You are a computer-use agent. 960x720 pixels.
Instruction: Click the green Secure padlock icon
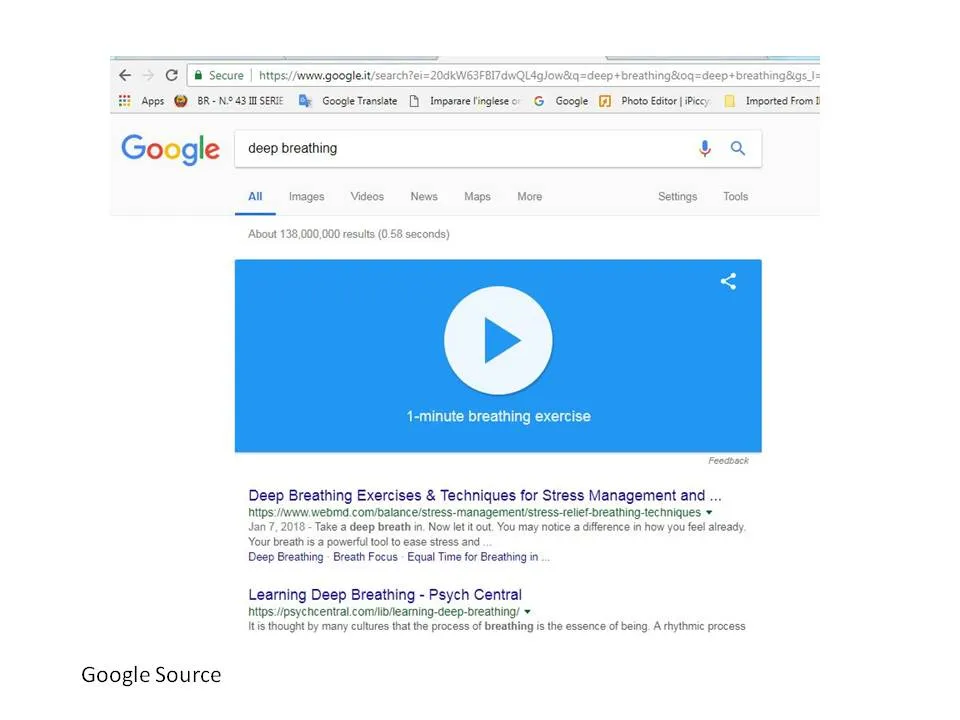[198, 75]
